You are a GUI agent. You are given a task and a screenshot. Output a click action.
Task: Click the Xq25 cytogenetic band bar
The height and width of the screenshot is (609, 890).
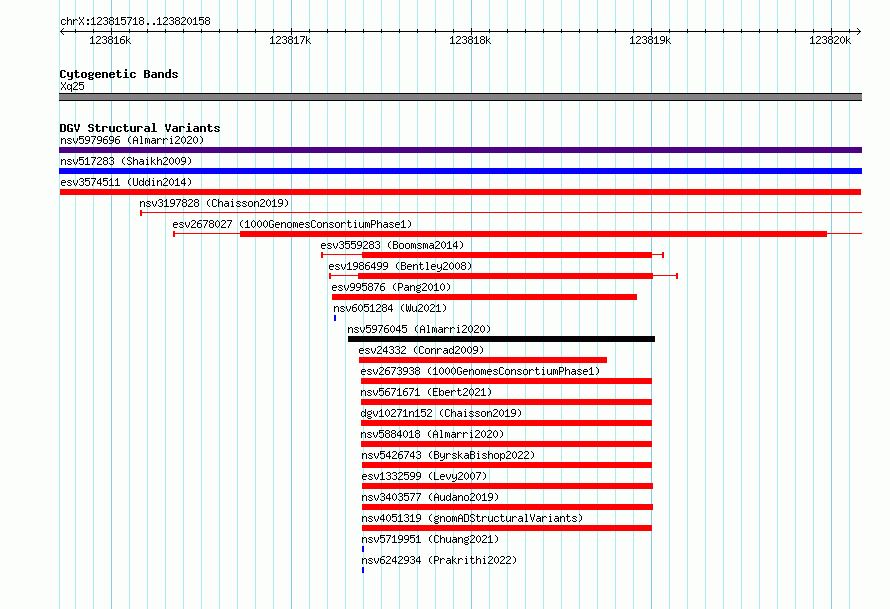point(460,97)
